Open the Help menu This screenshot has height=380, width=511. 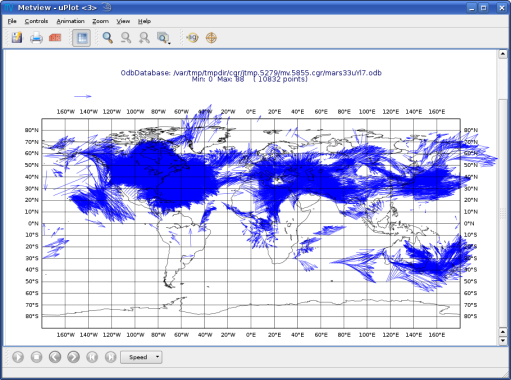(x=144, y=21)
